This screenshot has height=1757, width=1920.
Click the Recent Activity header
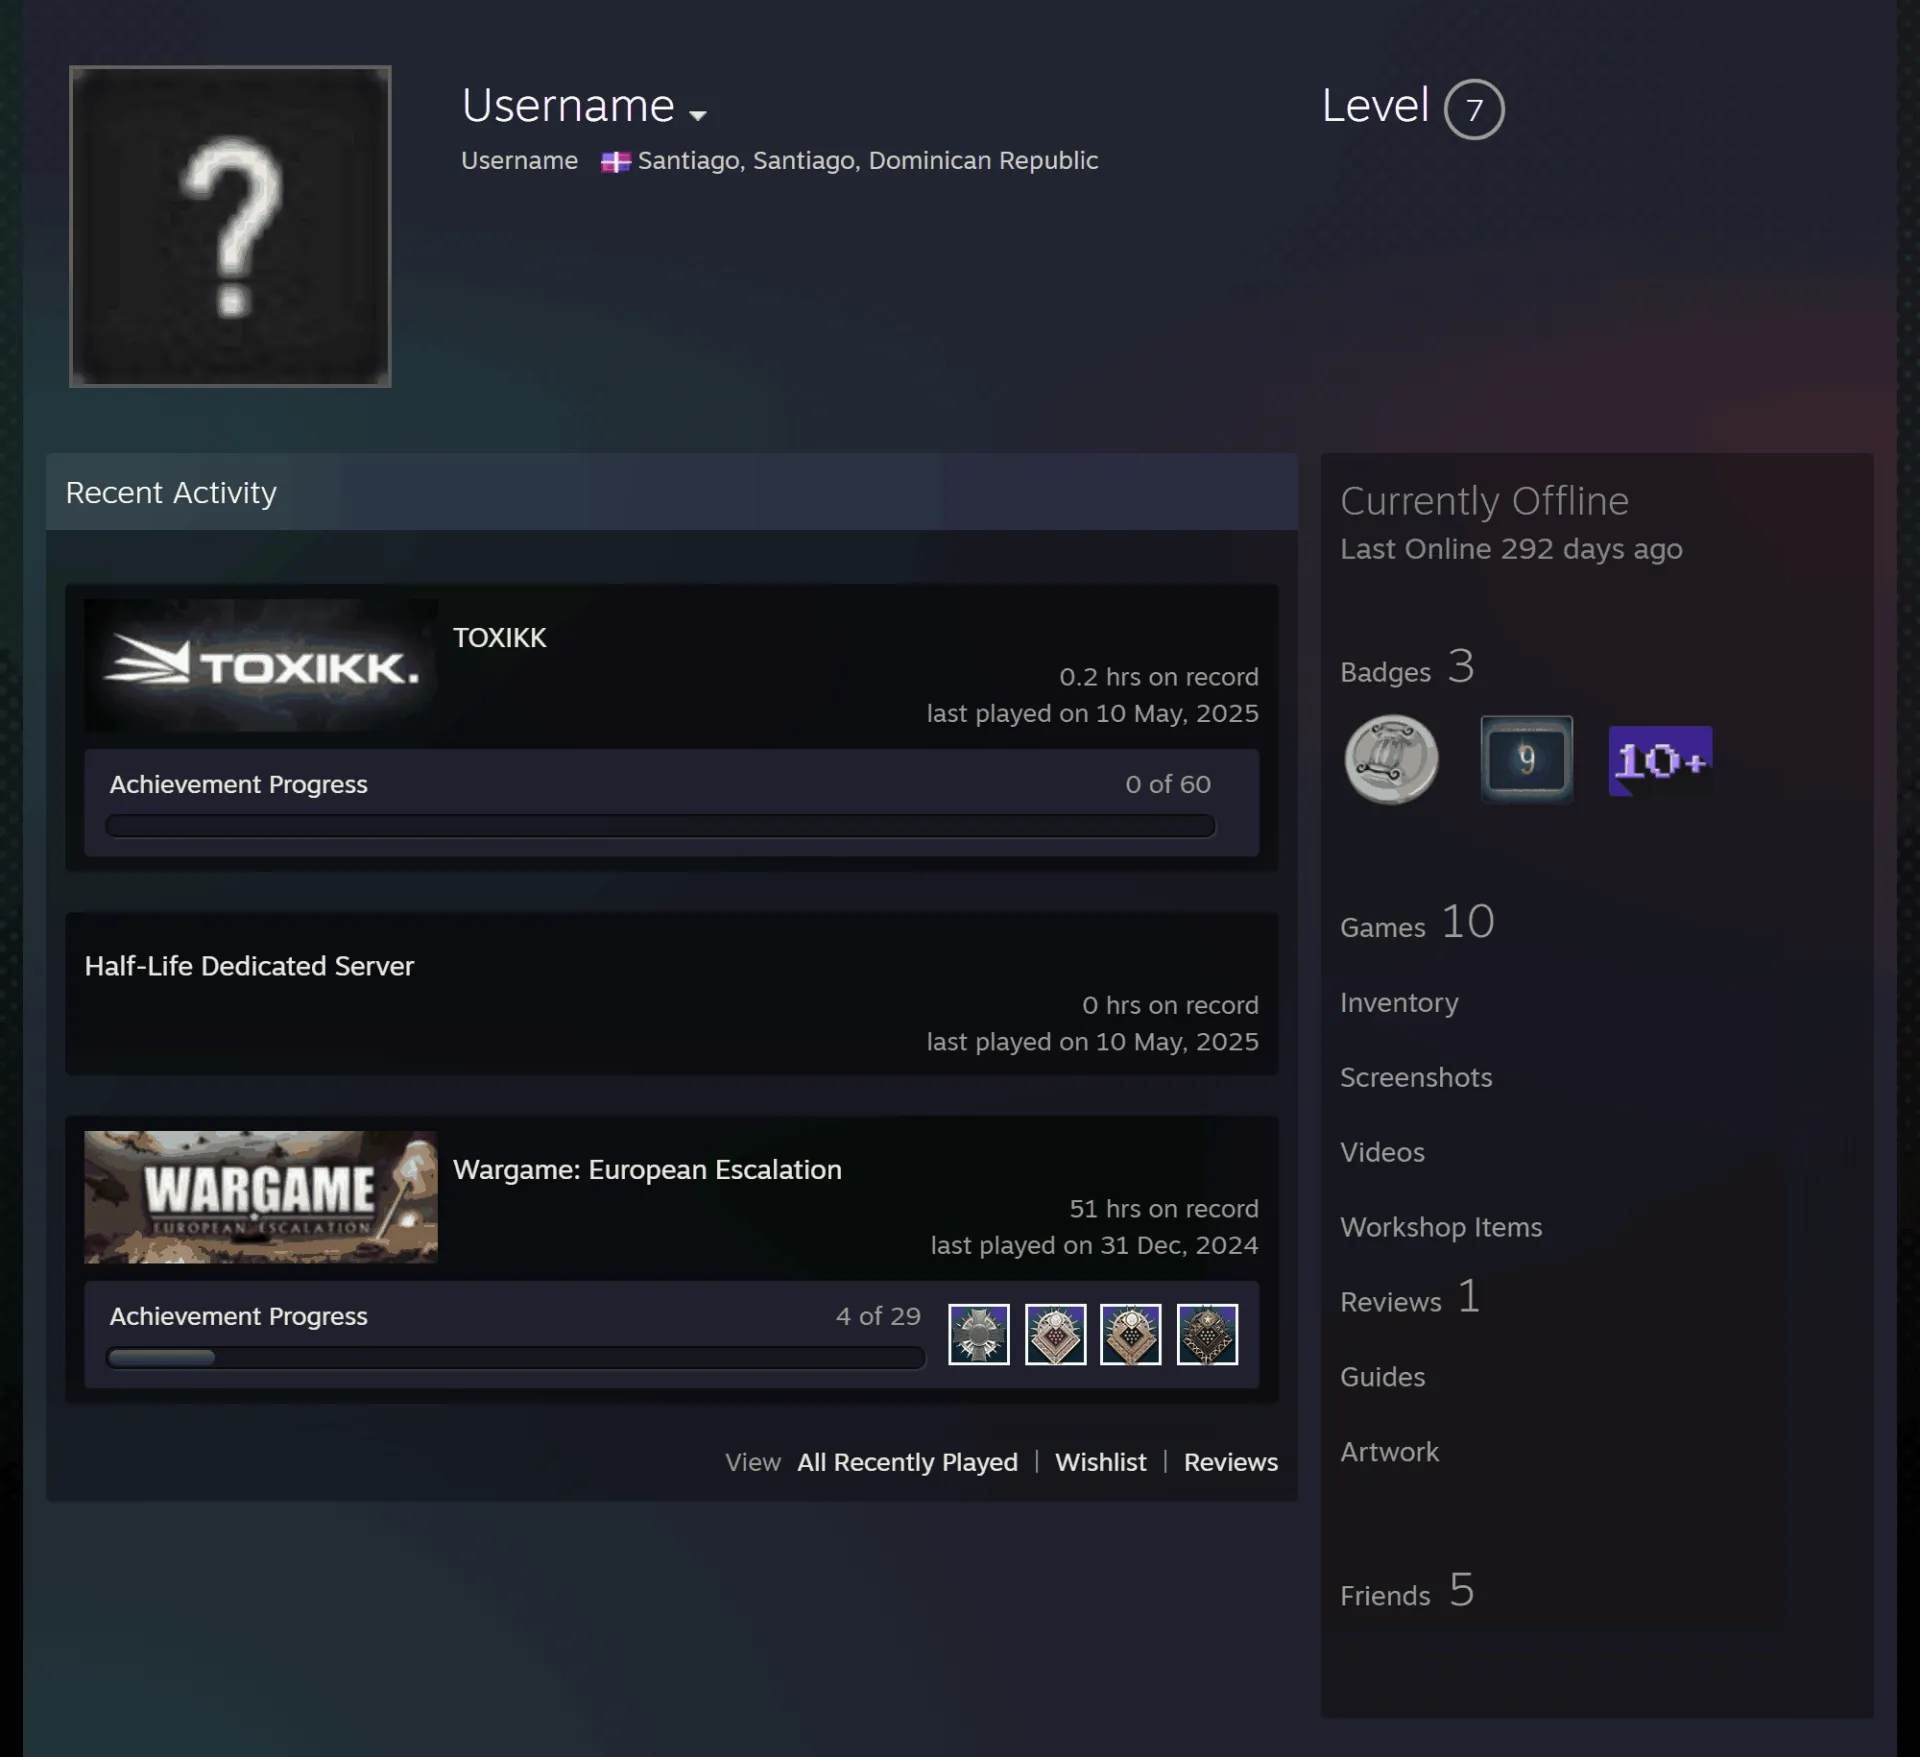tap(671, 492)
